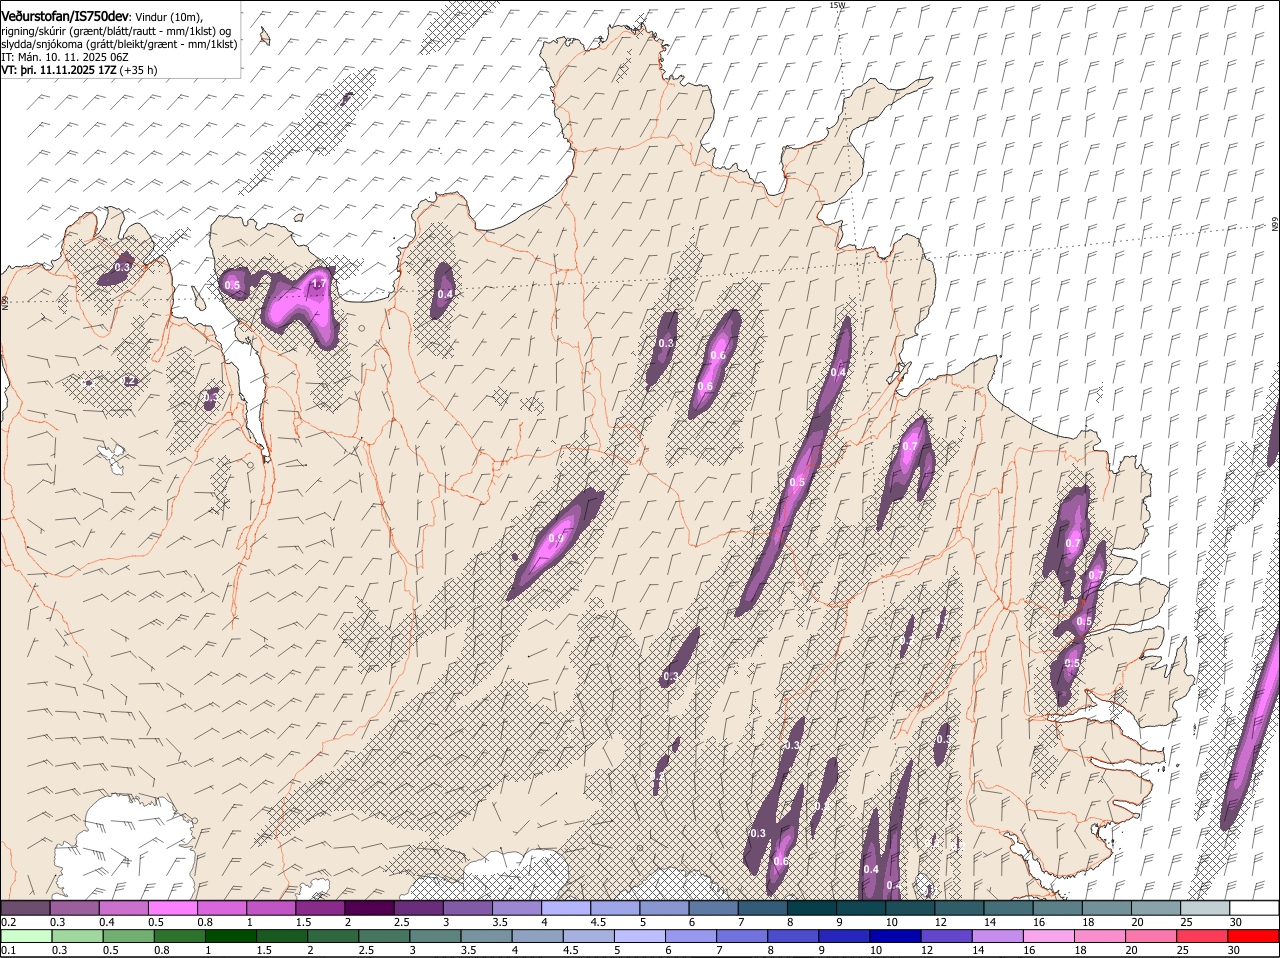Select the medium green 0.5–0.8 rain legend swatch
This screenshot has height=958, width=1280.
tap(127, 936)
